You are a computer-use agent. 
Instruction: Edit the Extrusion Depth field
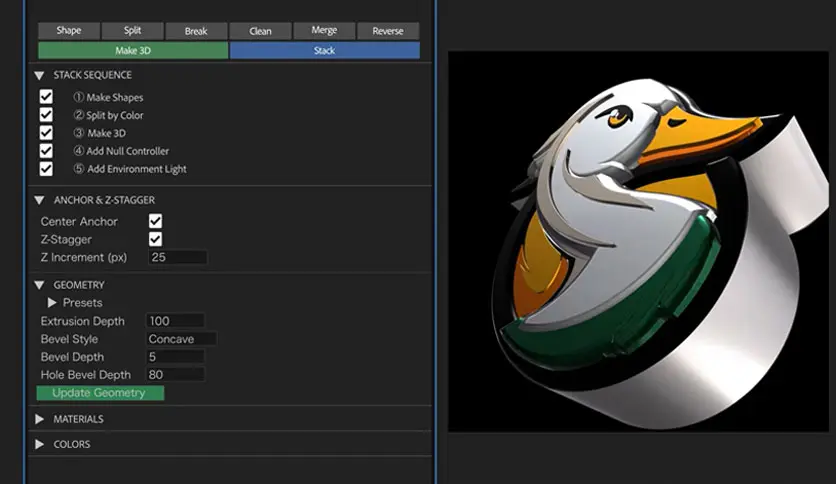pos(175,321)
